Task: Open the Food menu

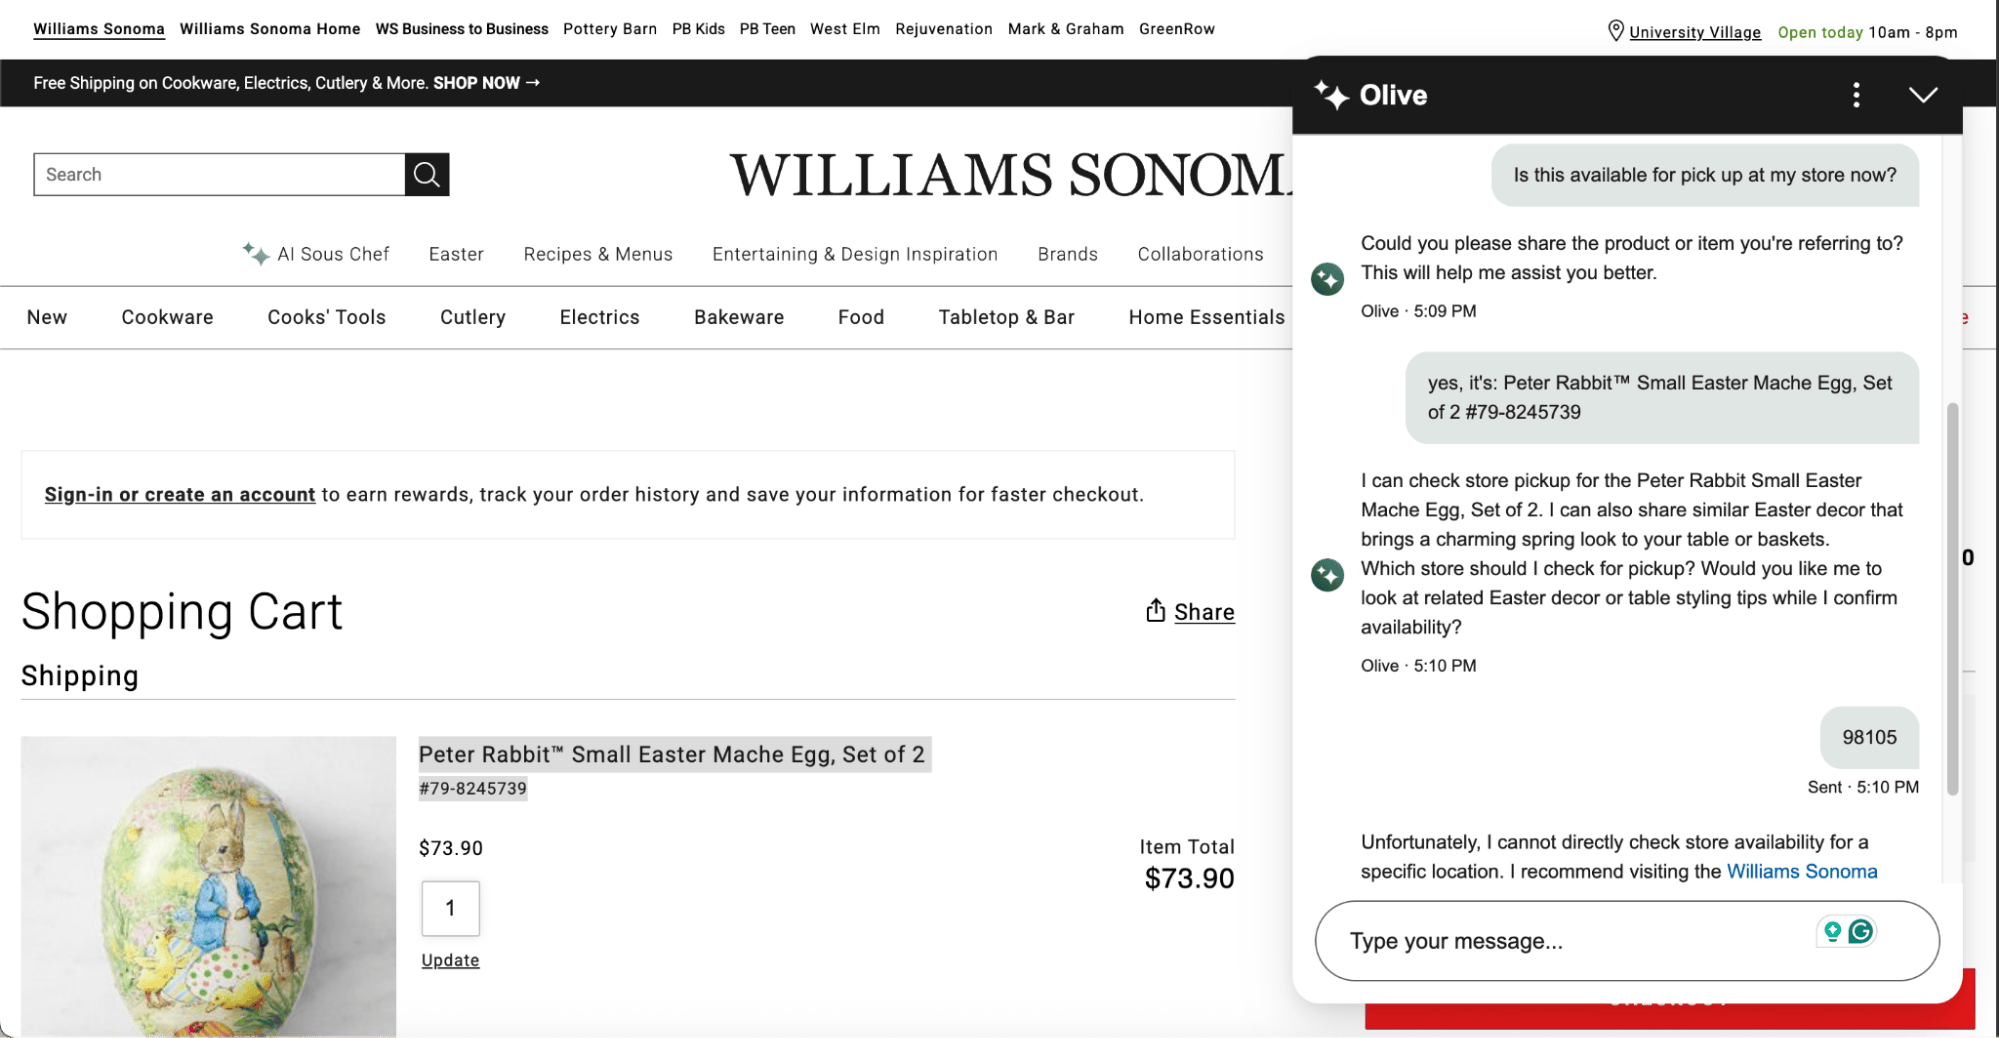Action: [x=861, y=317]
